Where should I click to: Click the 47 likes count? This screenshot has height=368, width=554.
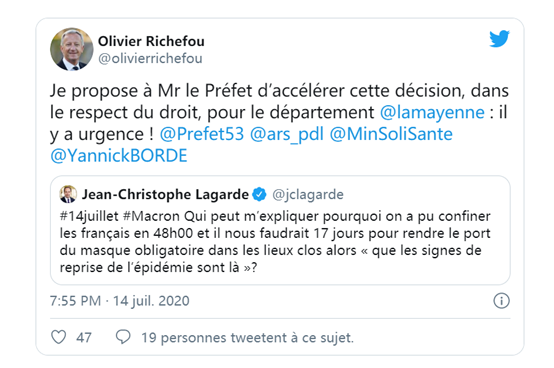(84, 338)
